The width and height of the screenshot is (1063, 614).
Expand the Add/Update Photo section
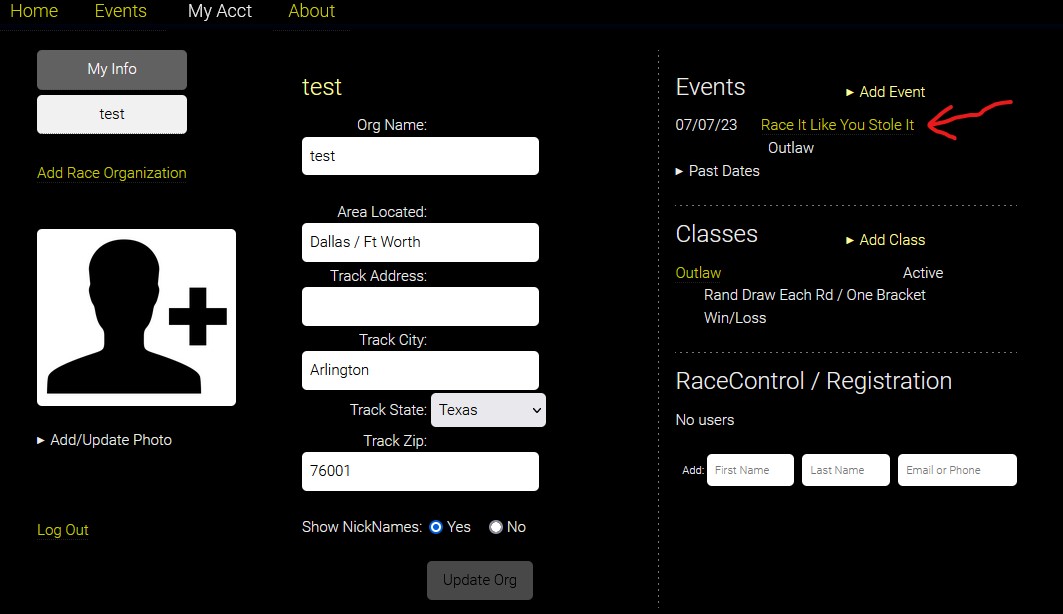click(104, 440)
